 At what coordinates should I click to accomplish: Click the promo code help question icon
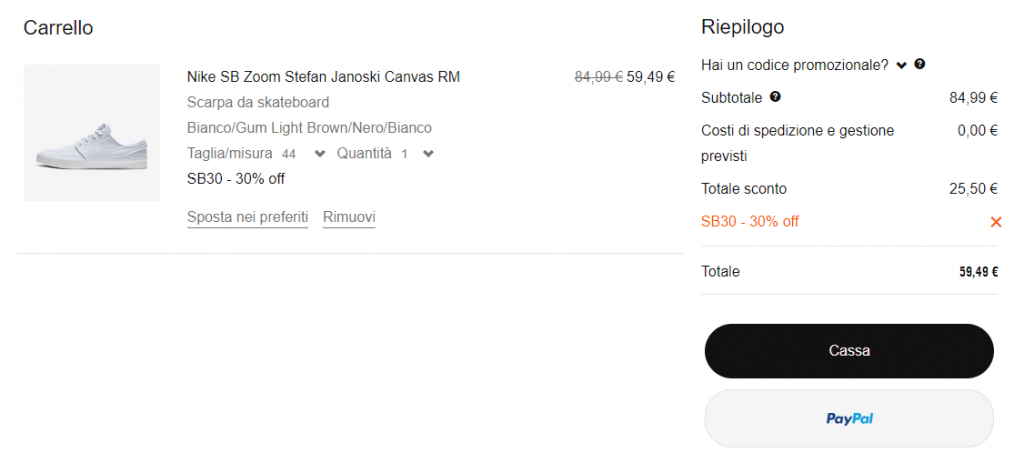(920, 64)
